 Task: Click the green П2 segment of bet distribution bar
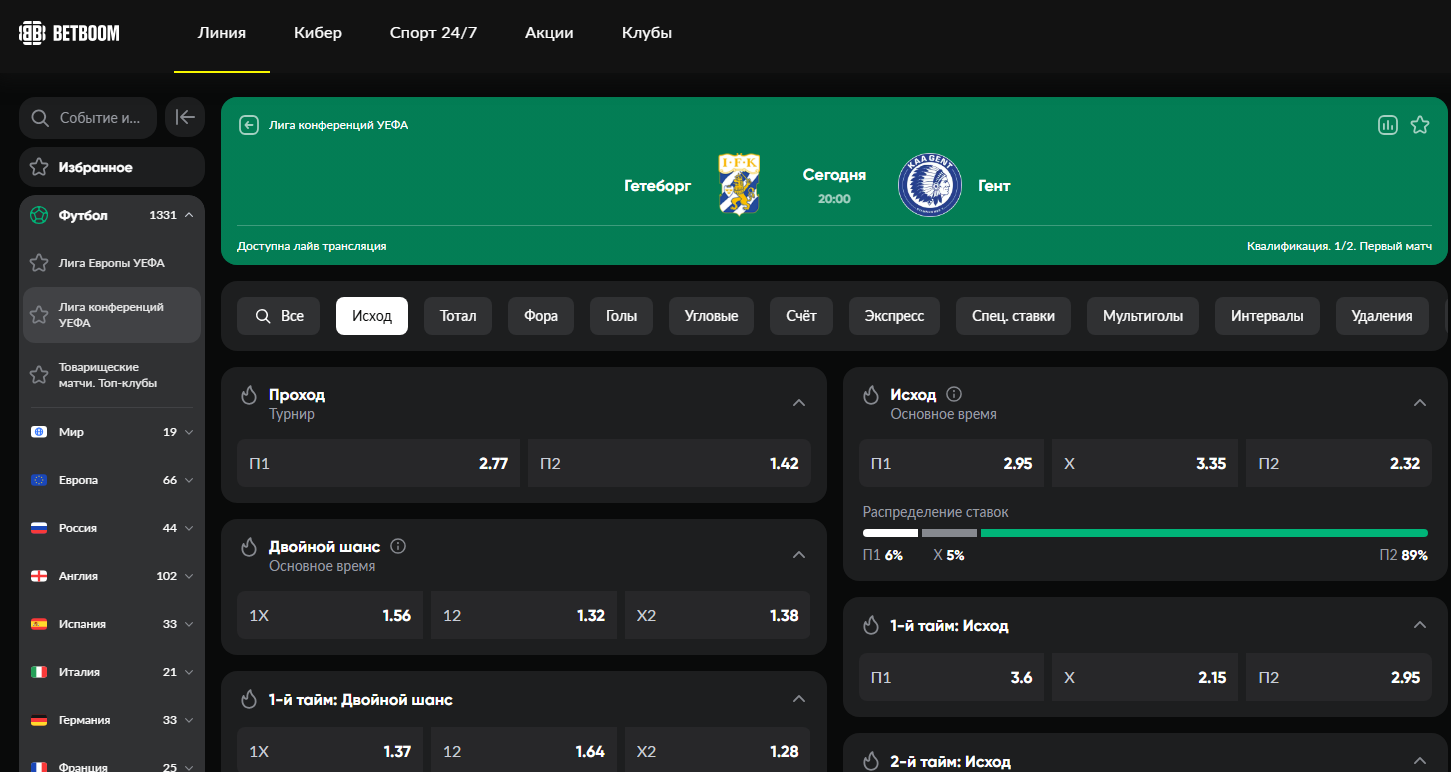[1204, 533]
